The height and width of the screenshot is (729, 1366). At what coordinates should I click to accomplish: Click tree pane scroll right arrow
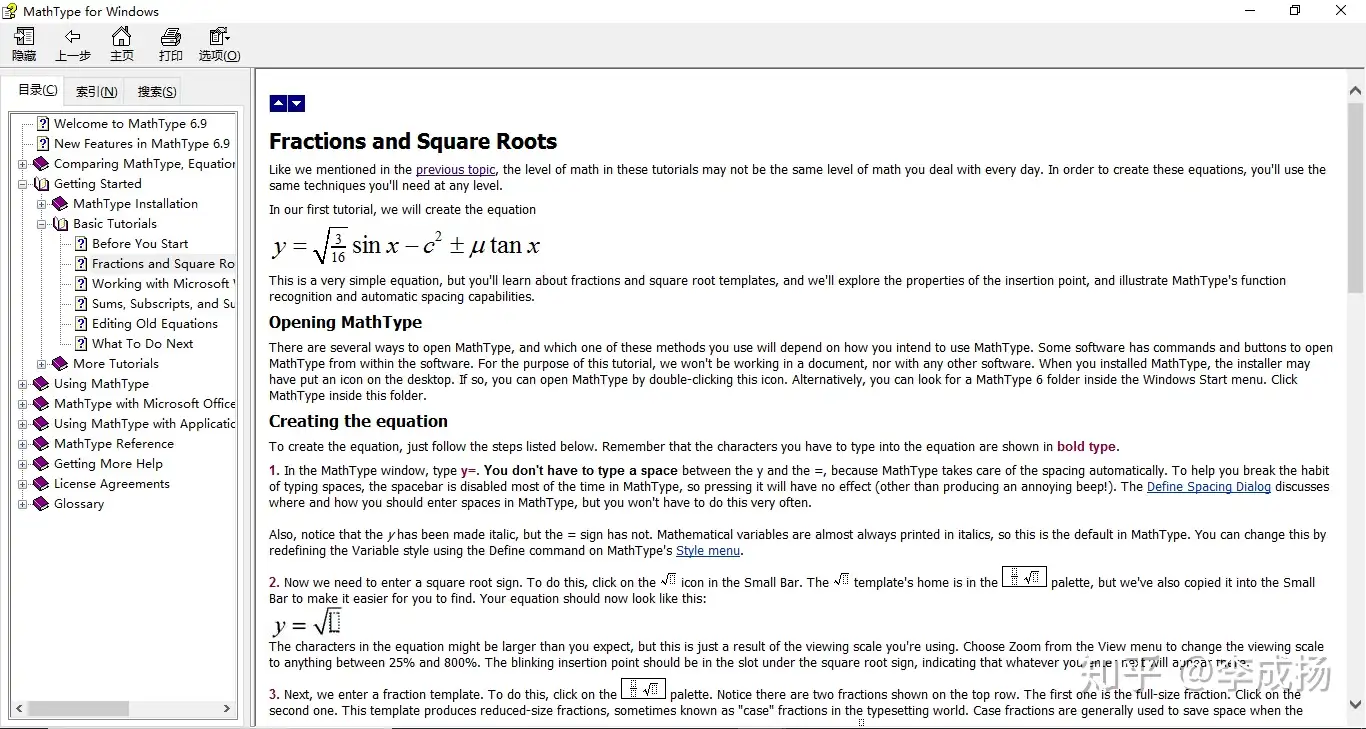pyautogui.click(x=227, y=708)
